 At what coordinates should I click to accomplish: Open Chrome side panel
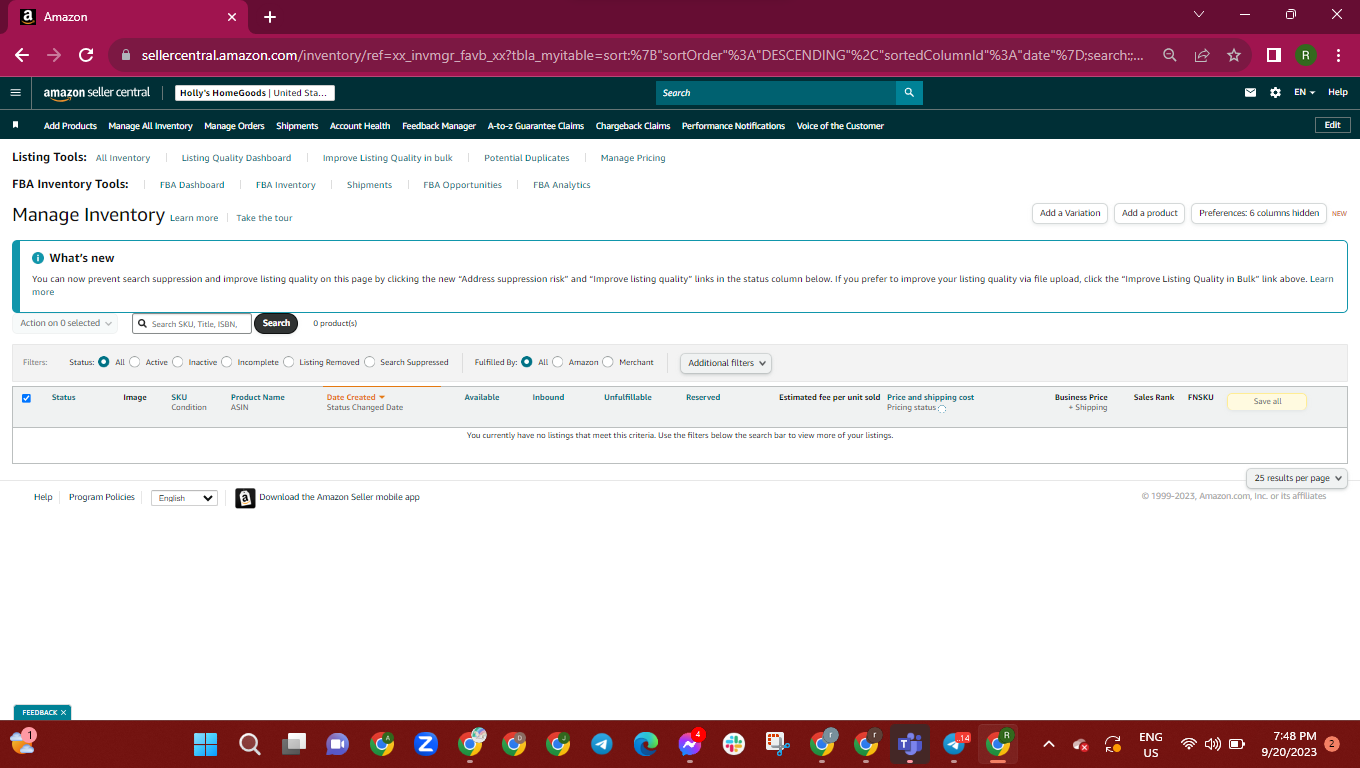point(1274,55)
